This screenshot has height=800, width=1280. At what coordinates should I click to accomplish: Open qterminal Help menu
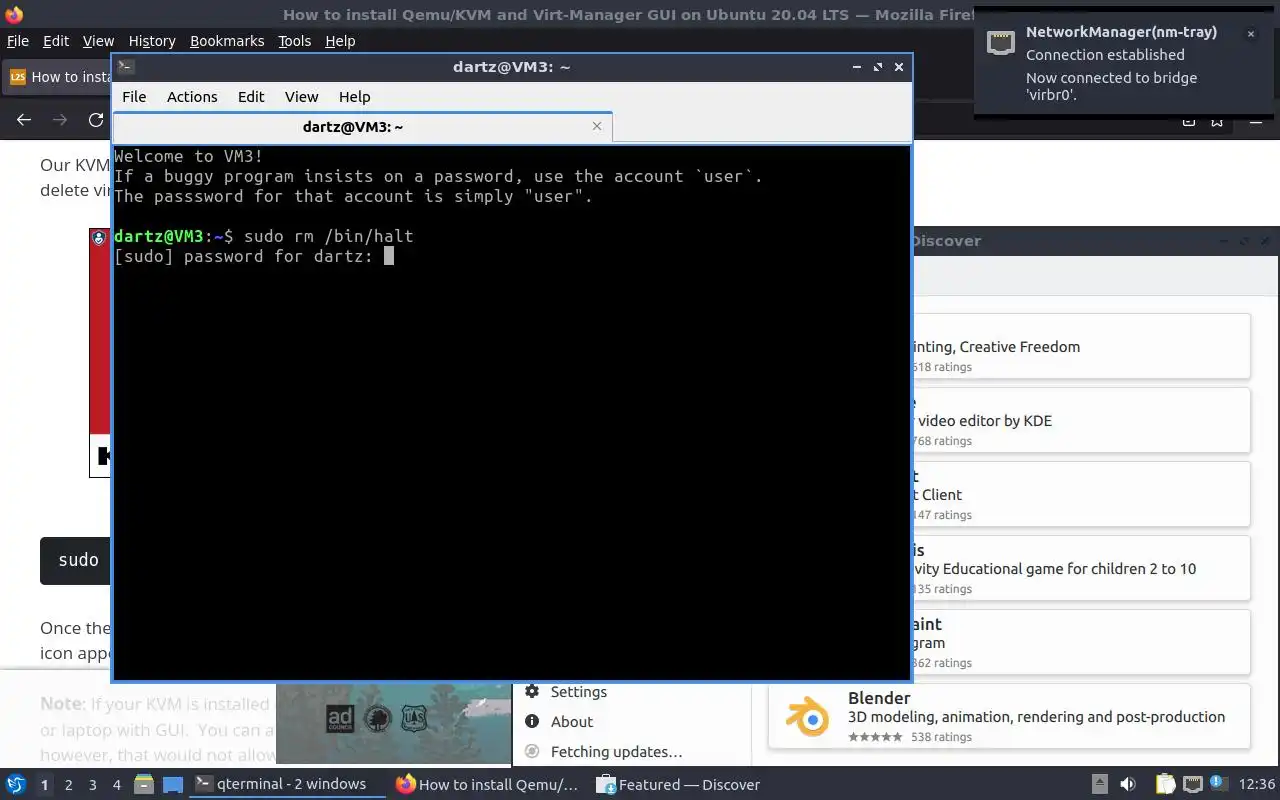(x=354, y=96)
